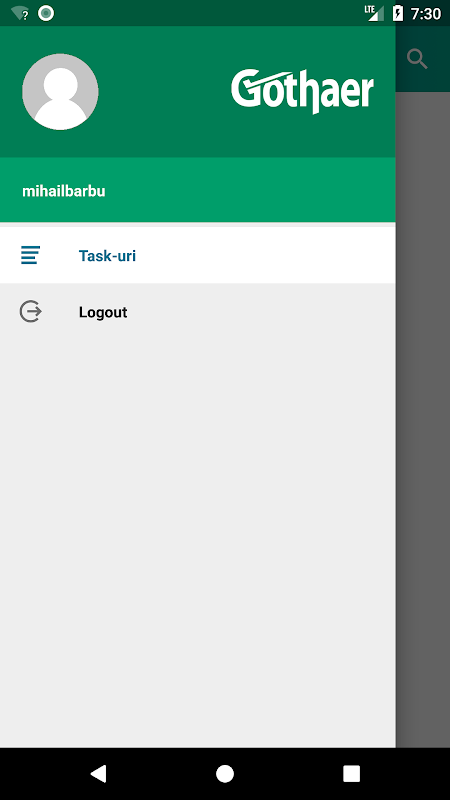Tap the Android back triangle button
Image resolution: width=450 pixels, height=800 pixels.
pos(98,774)
